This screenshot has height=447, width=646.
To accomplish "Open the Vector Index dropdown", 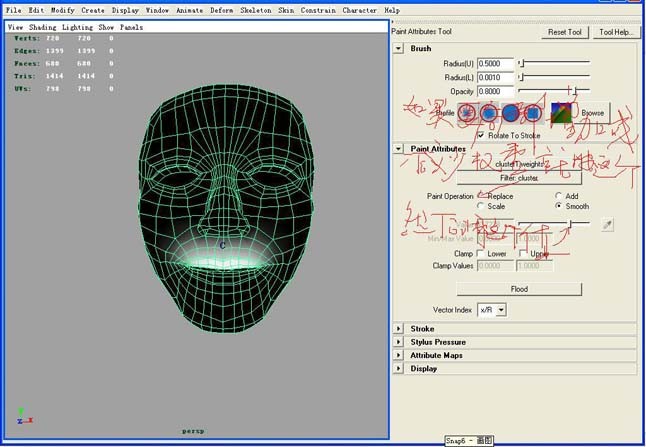I will pos(492,310).
